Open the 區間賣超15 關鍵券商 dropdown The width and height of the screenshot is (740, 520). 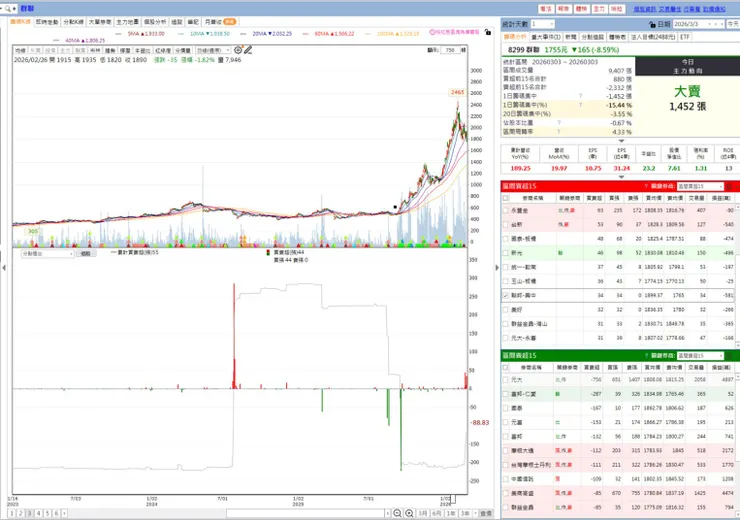700,355
